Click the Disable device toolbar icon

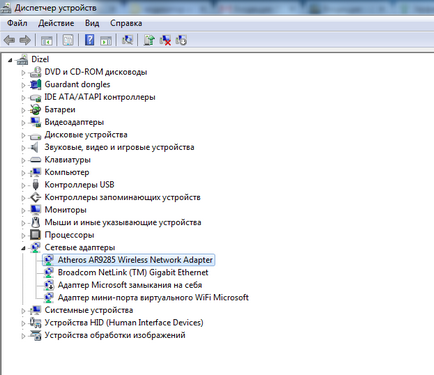181,40
